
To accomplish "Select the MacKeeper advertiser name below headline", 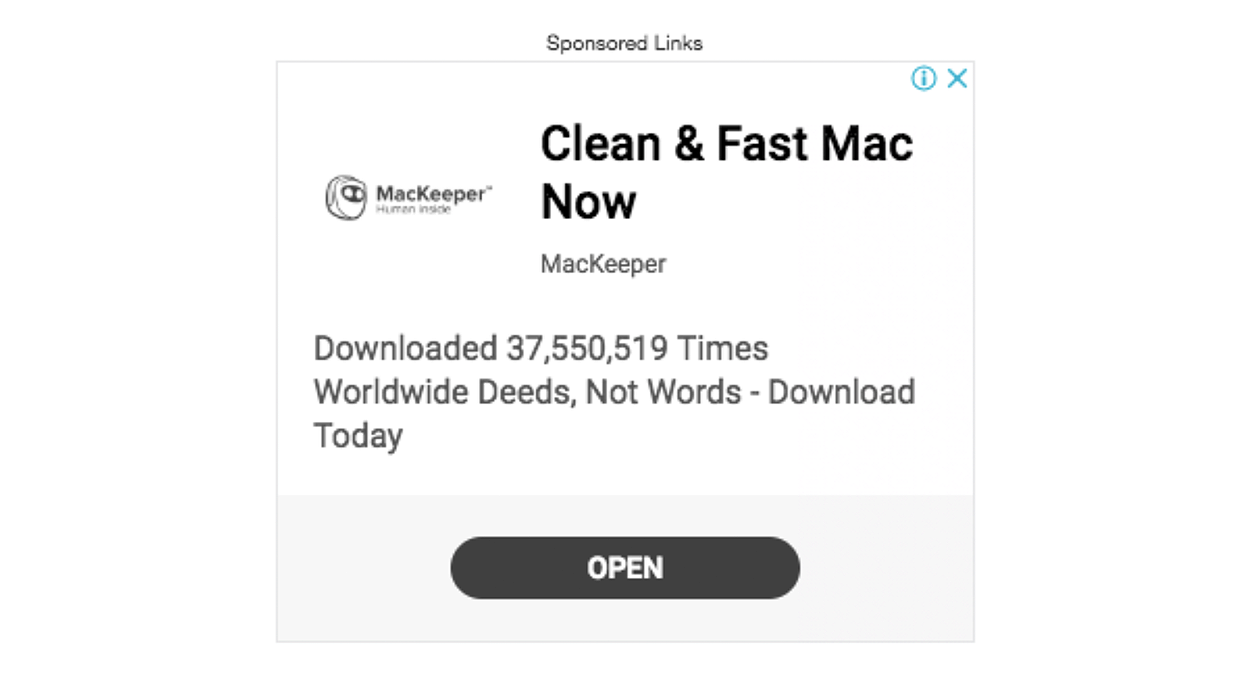I will pyautogui.click(x=603, y=264).
